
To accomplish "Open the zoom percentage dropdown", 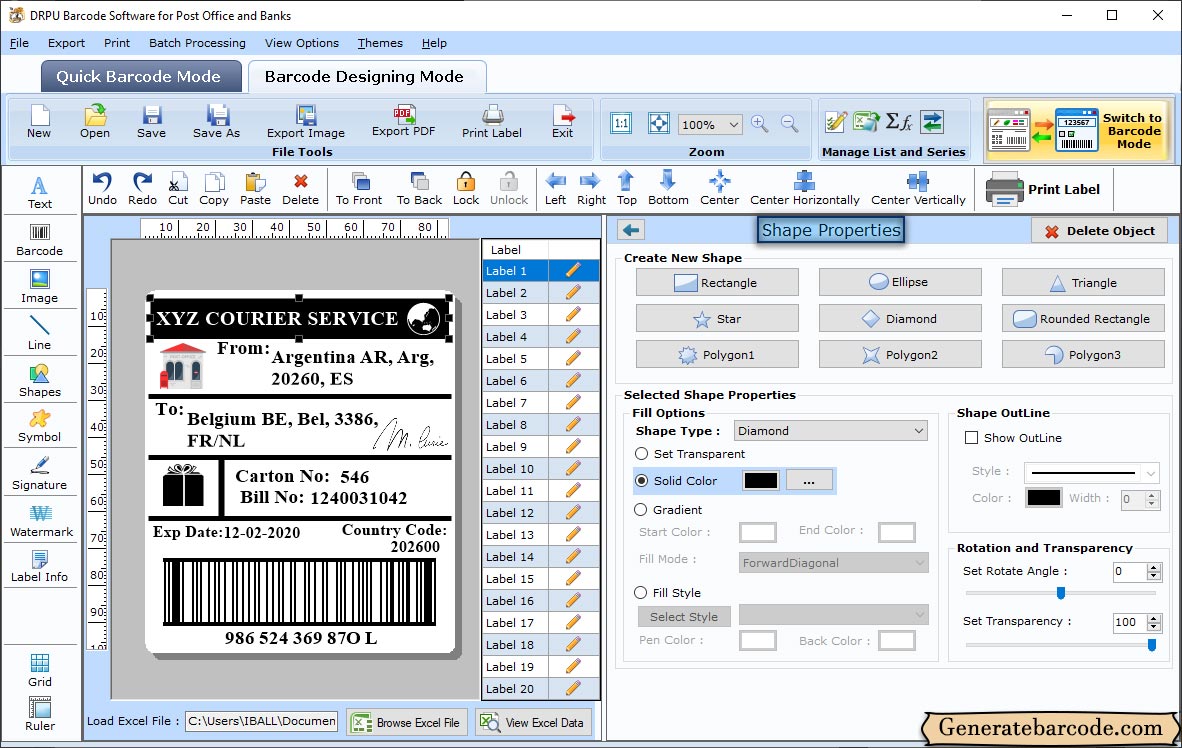I will [x=733, y=124].
